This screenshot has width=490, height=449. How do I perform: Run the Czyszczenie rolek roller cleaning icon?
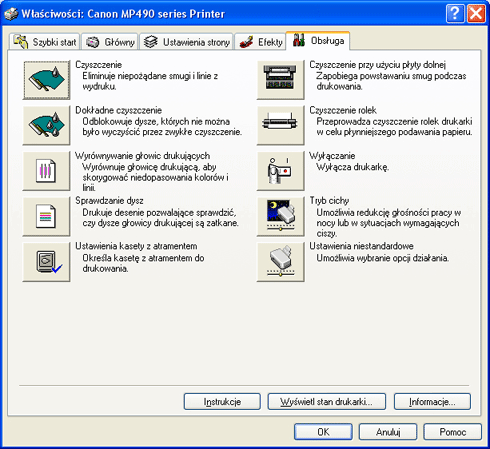pyautogui.click(x=280, y=125)
